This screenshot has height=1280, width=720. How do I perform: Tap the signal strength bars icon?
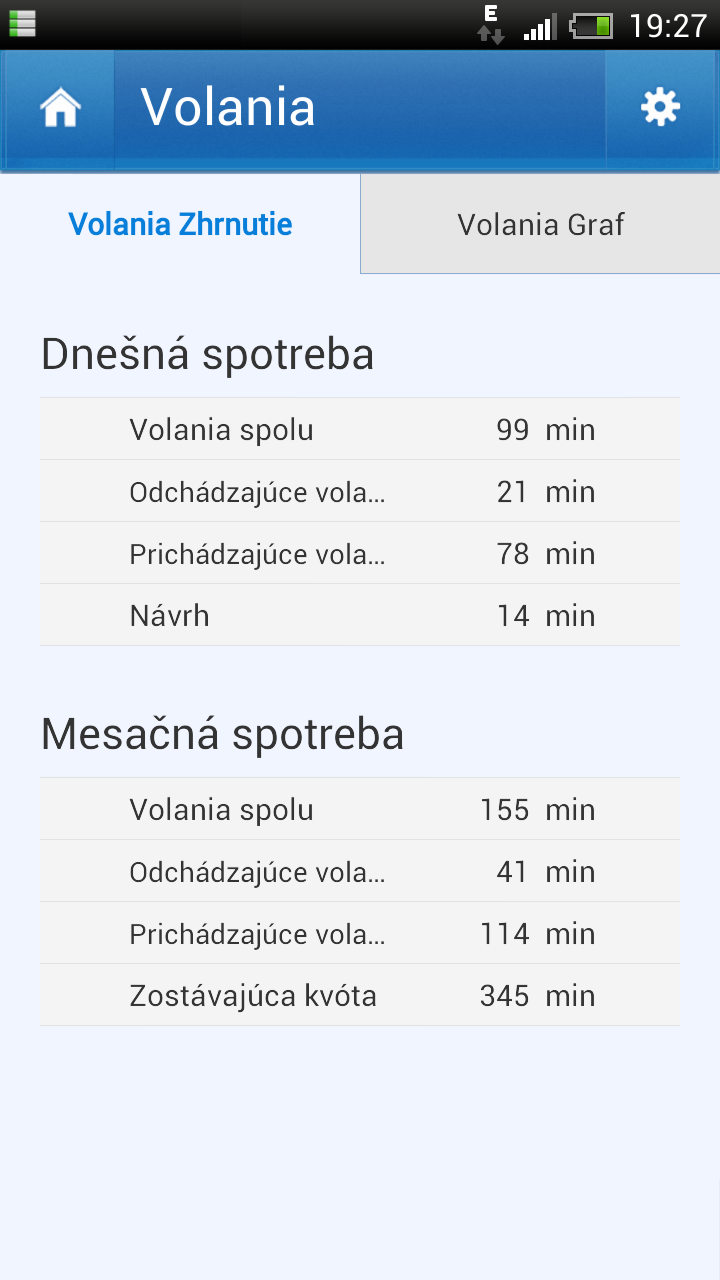click(540, 27)
